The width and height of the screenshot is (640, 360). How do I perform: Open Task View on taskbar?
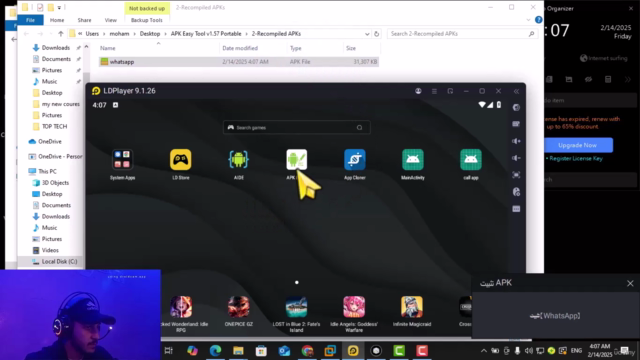coord(169,351)
